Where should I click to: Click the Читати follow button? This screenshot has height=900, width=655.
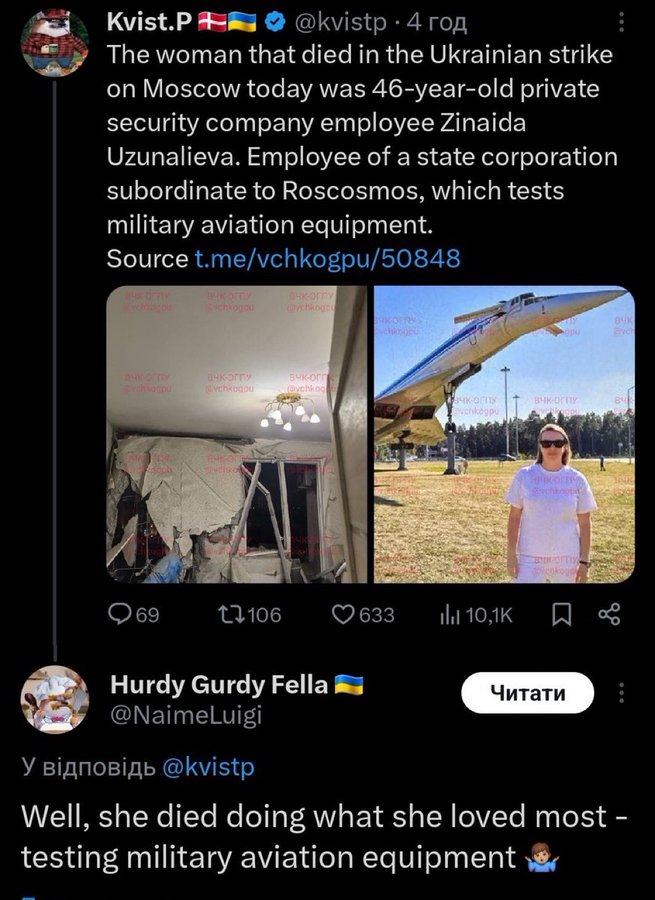click(527, 692)
